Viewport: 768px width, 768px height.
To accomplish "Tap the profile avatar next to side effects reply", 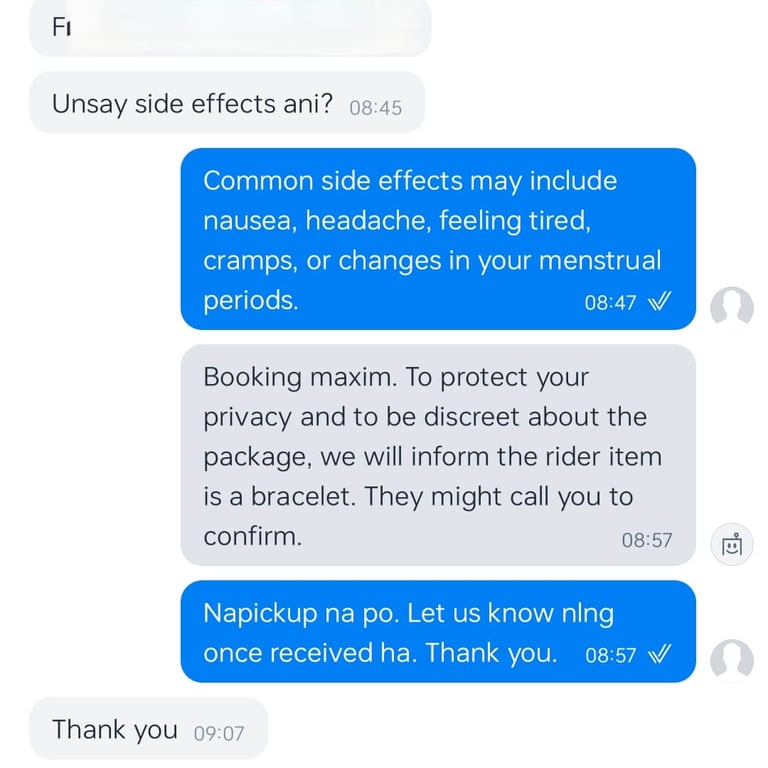I will tap(732, 308).
